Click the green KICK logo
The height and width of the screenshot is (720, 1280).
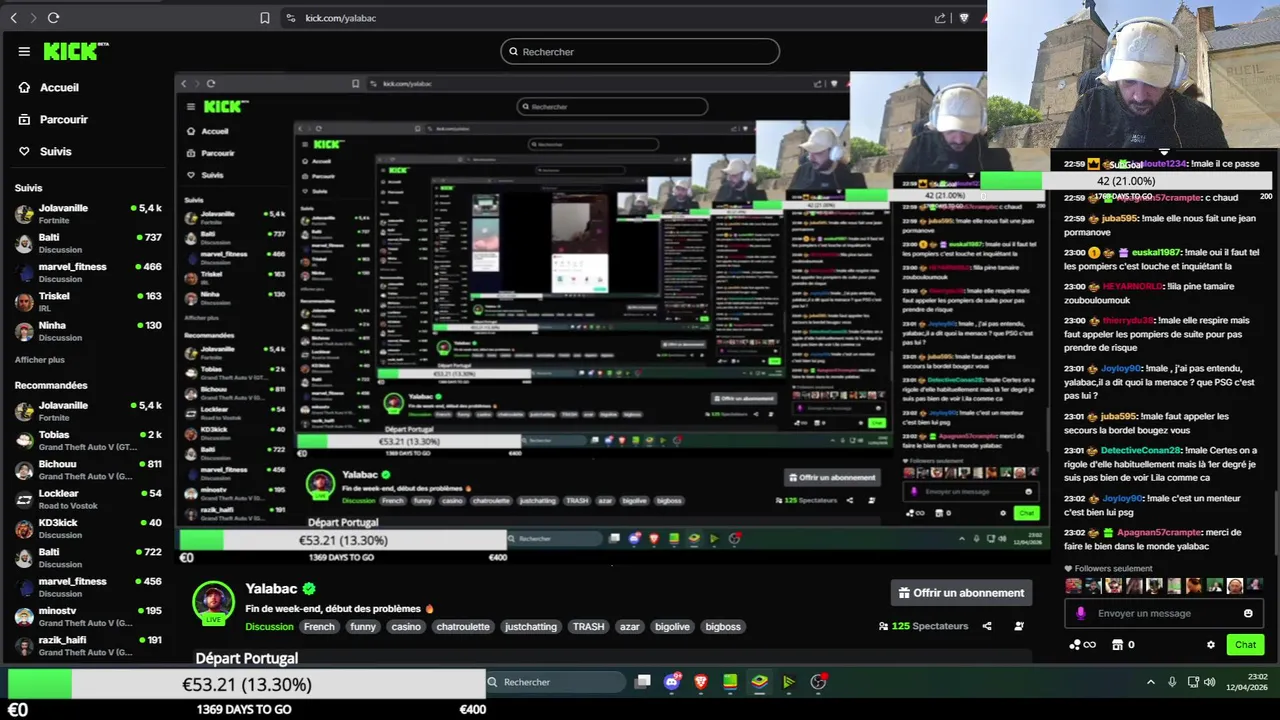(75, 51)
